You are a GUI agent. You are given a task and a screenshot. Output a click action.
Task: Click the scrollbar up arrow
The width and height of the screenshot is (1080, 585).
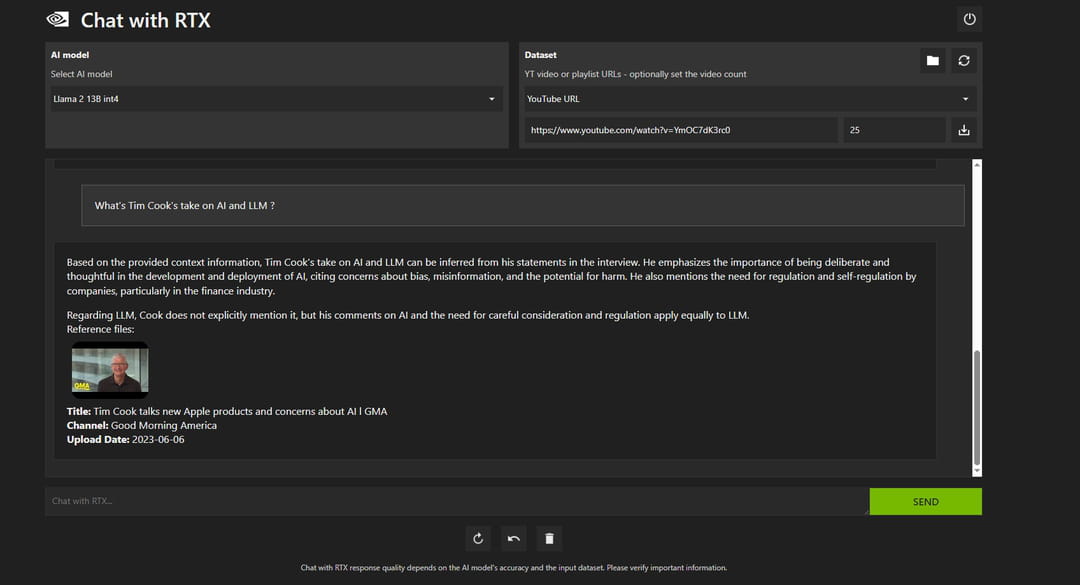point(977,164)
